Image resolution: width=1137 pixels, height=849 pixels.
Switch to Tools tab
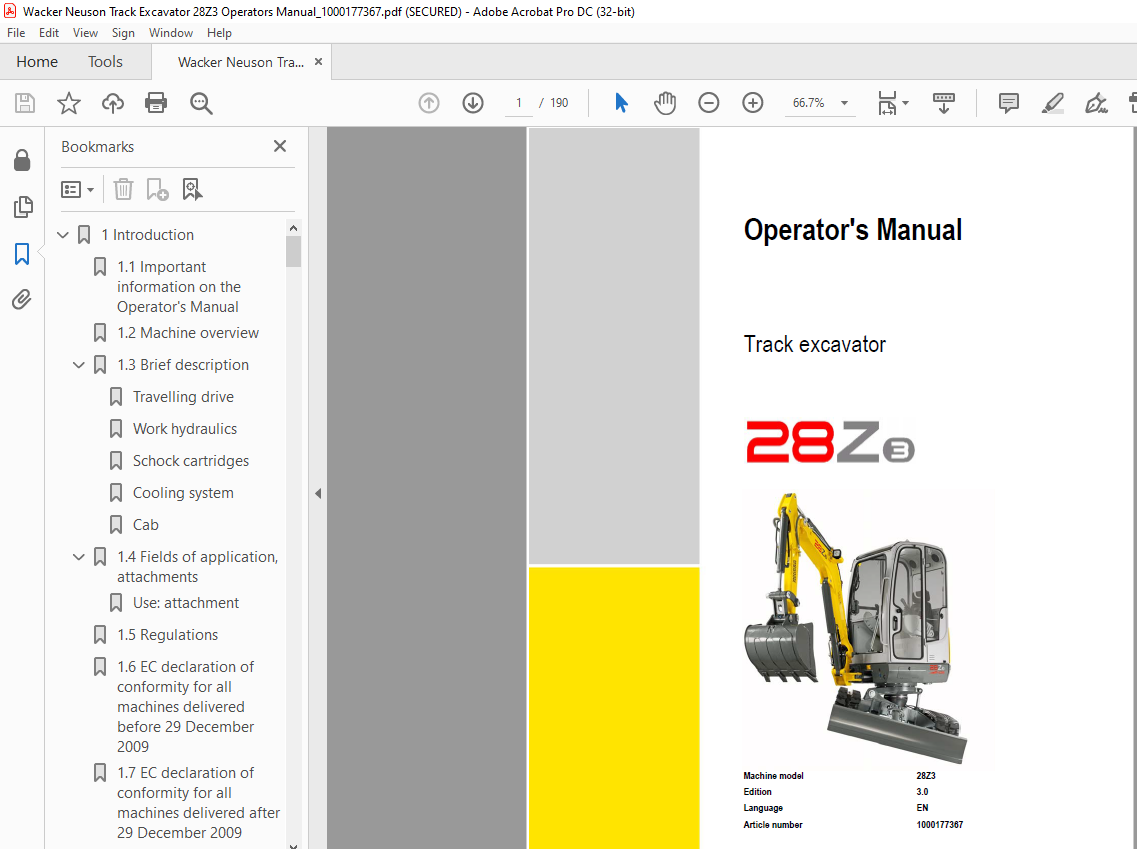tap(105, 62)
